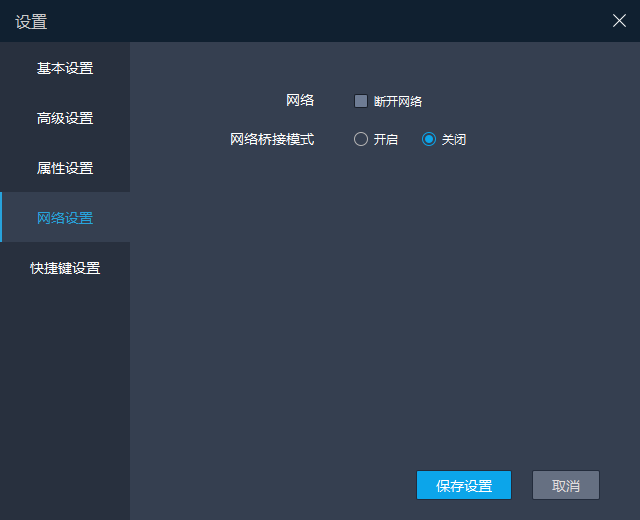Click the 断开网络 checkbox label text
The height and width of the screenshot is (520, 640).
tap(398, 101)
